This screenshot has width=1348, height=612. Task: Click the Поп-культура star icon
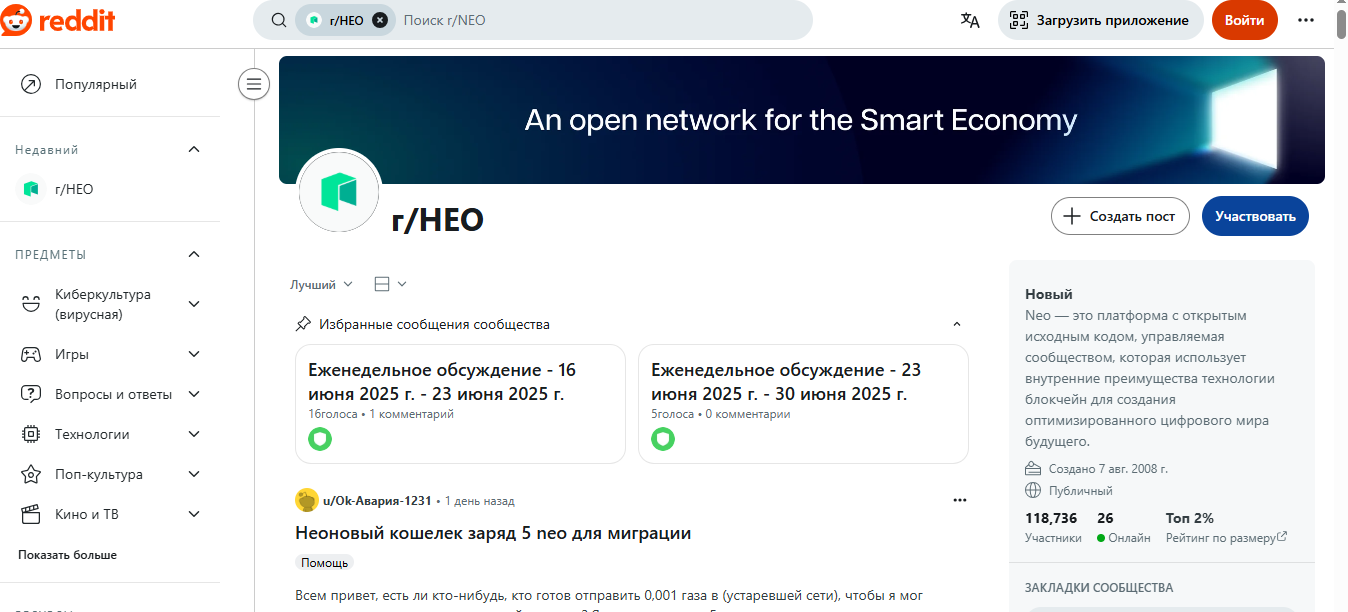point(31,474)
